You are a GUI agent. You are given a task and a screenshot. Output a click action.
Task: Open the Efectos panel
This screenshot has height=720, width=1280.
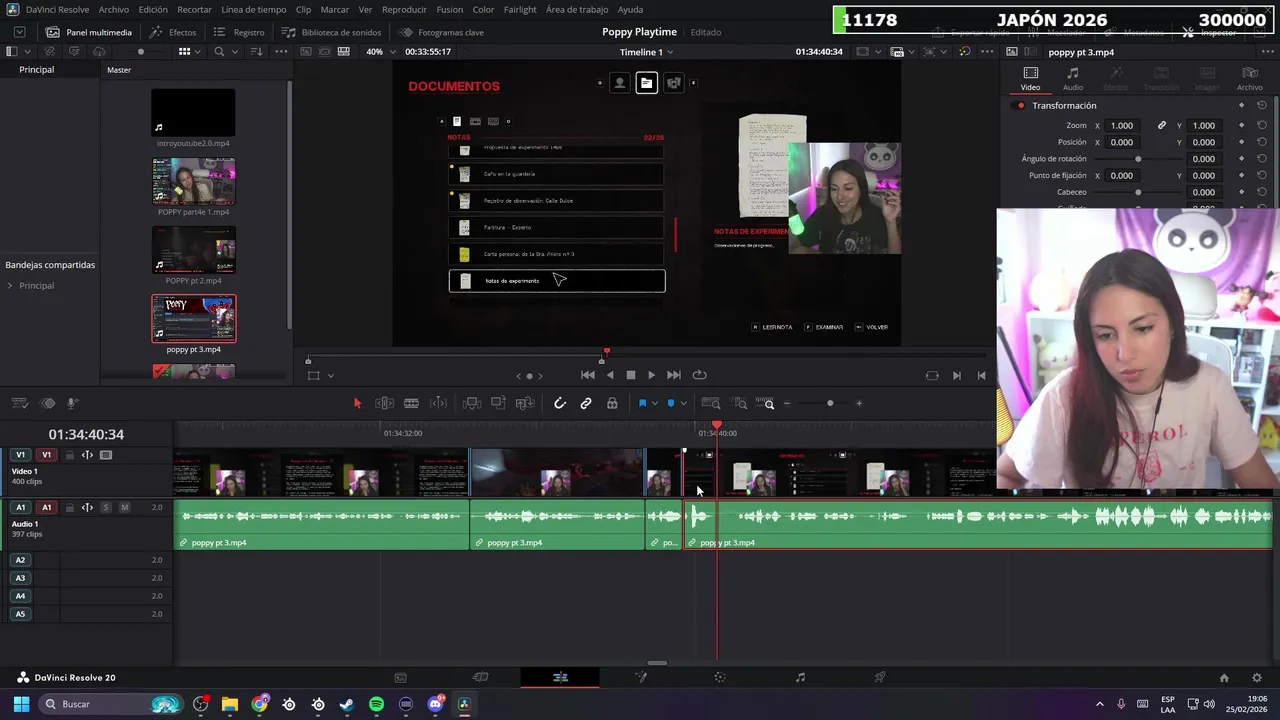pos(173,32)
